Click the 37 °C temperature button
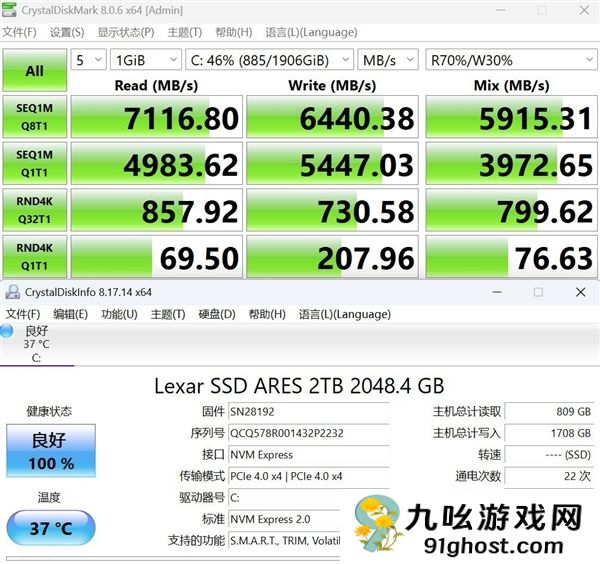 pos(51,528)
